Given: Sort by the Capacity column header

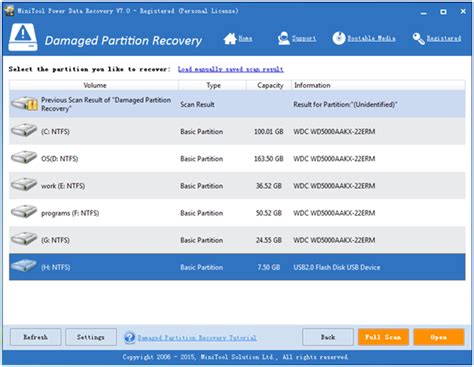Looking at the screenshot, I should tap(270, 85).
